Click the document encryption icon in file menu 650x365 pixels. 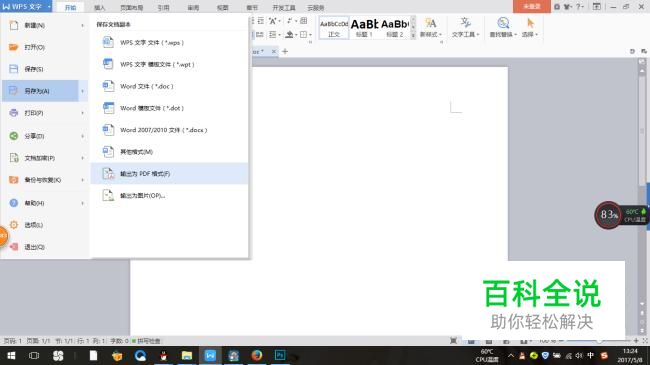pos(14,158)
